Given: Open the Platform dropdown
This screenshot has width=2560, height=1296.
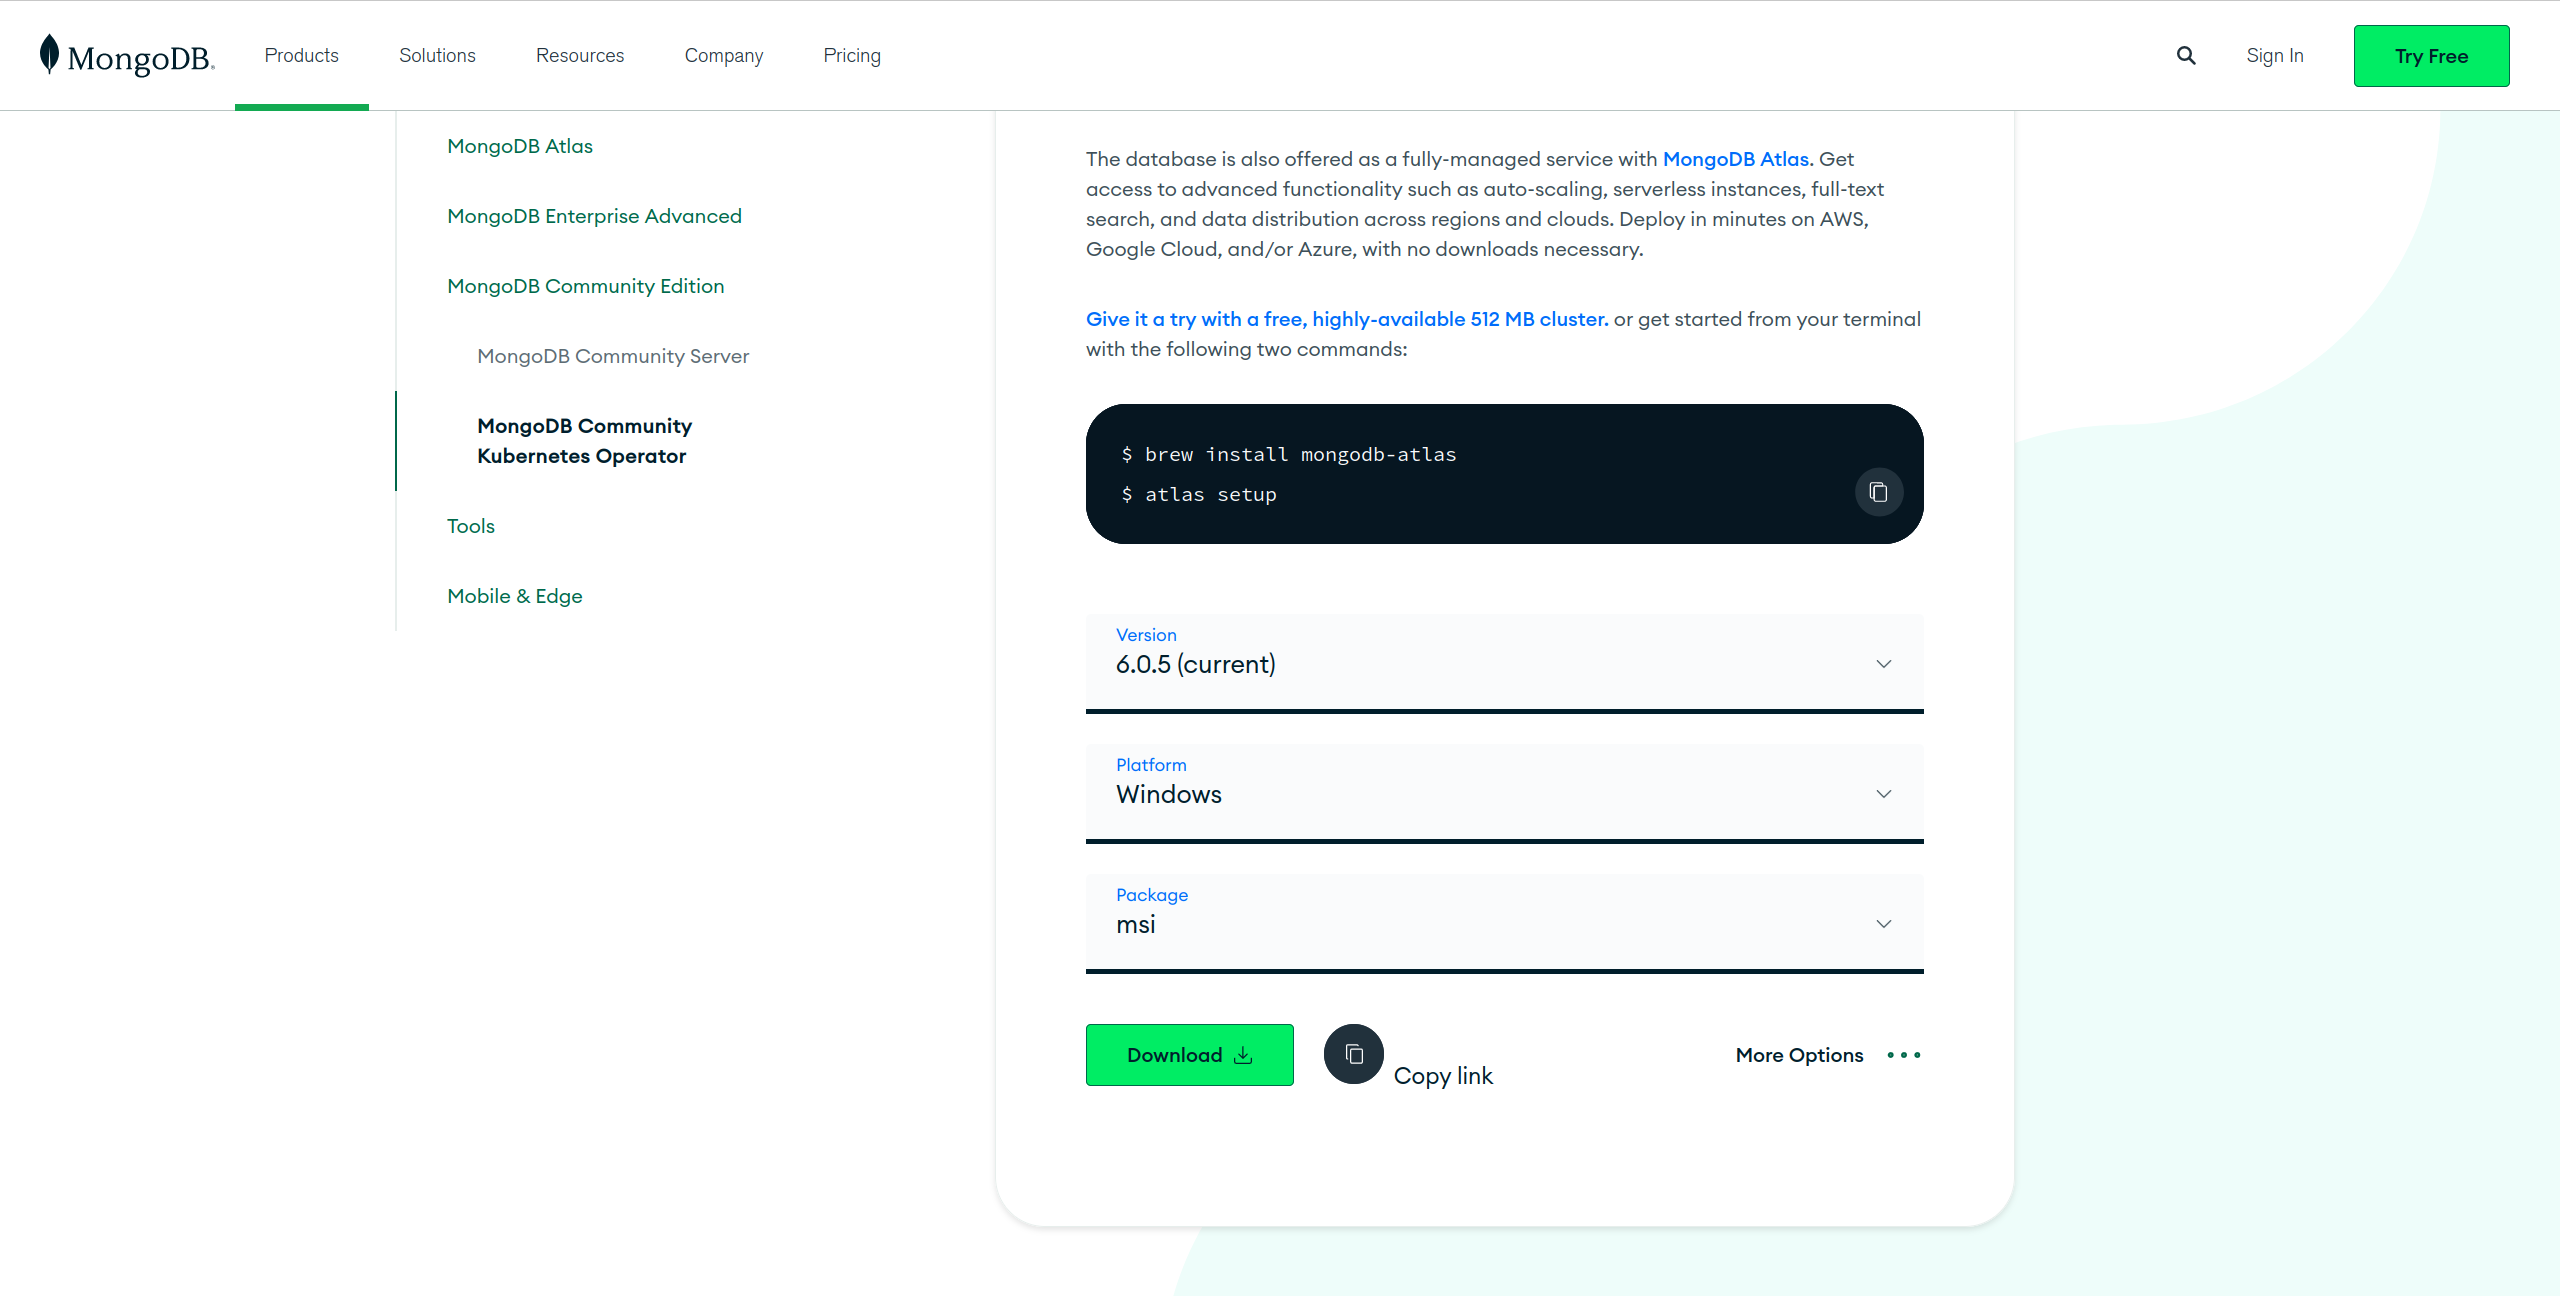Looking at the screenshot, I should click(1504, 792).
